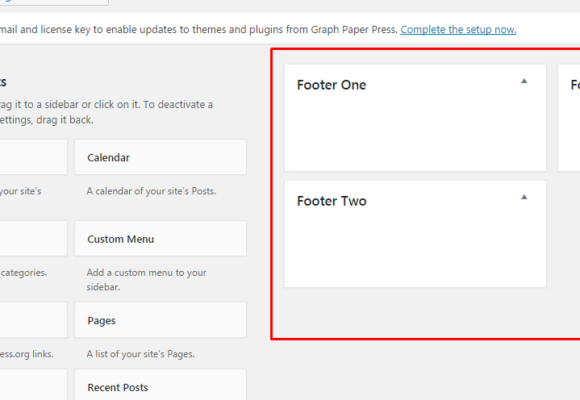Click the widget box left of Custom Menu
This screenshot has height=400, width=580.
(33, 239)
